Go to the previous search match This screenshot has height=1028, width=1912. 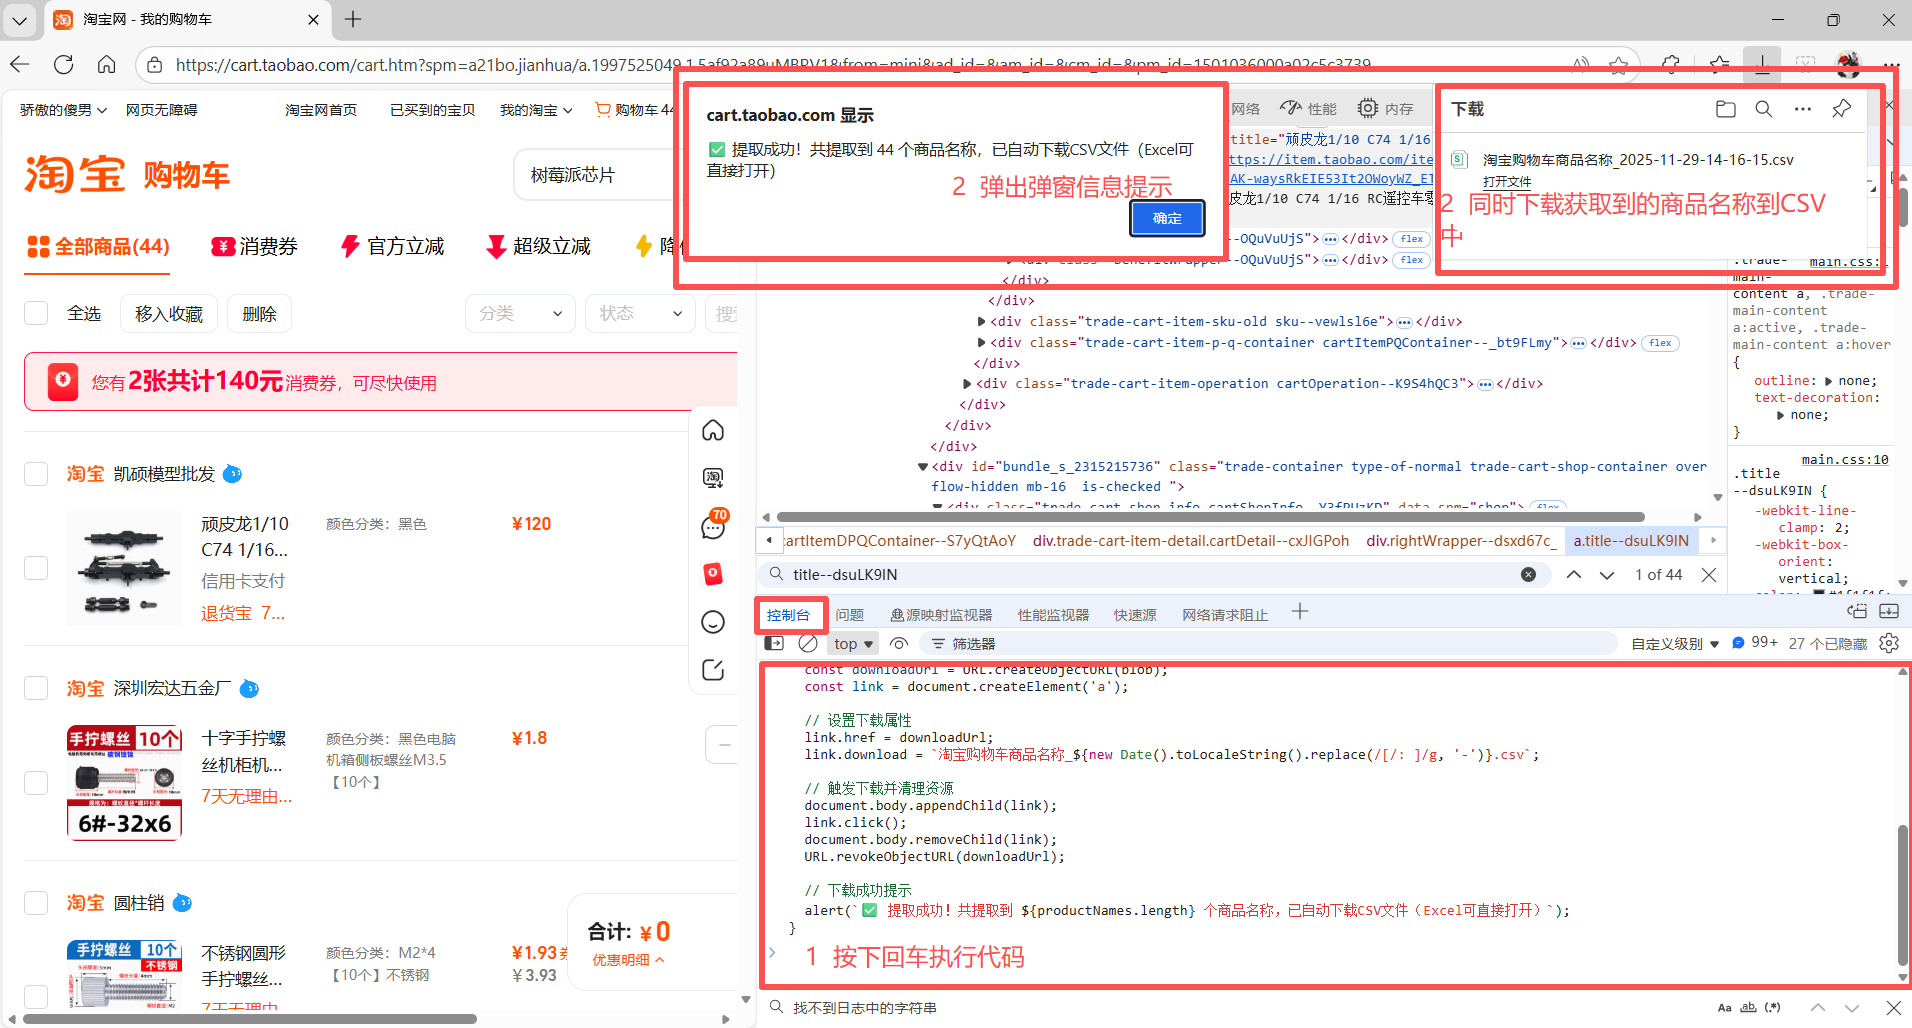(1574, 575)
